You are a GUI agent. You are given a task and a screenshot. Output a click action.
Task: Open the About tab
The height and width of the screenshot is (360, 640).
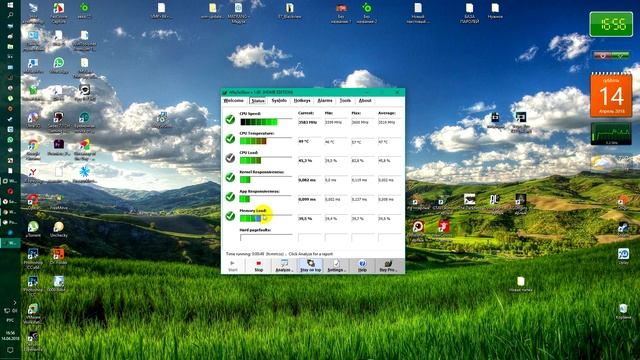[x=365, y=100]
